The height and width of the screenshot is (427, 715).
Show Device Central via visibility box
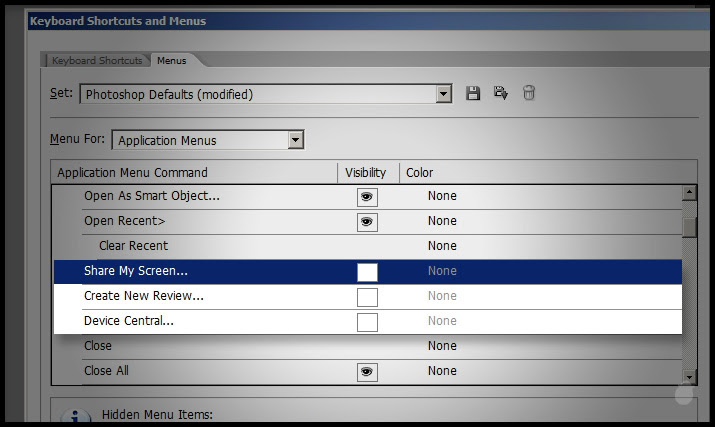tap(367, 323)
